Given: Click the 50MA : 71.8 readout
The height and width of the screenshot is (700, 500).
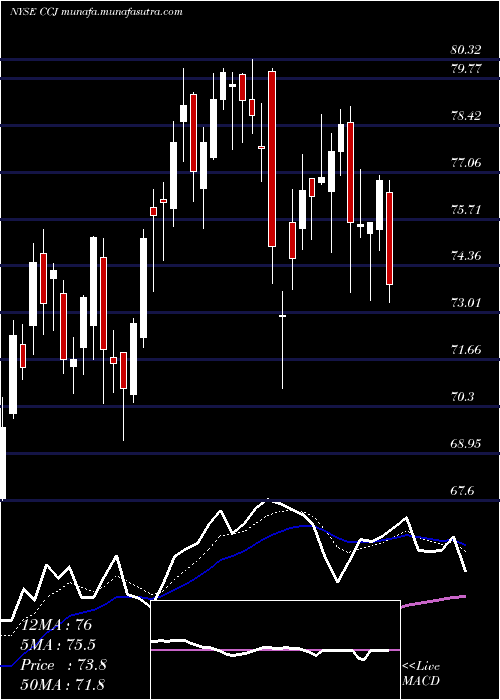Looking at the screenshot, I should [x=62, y=684].
